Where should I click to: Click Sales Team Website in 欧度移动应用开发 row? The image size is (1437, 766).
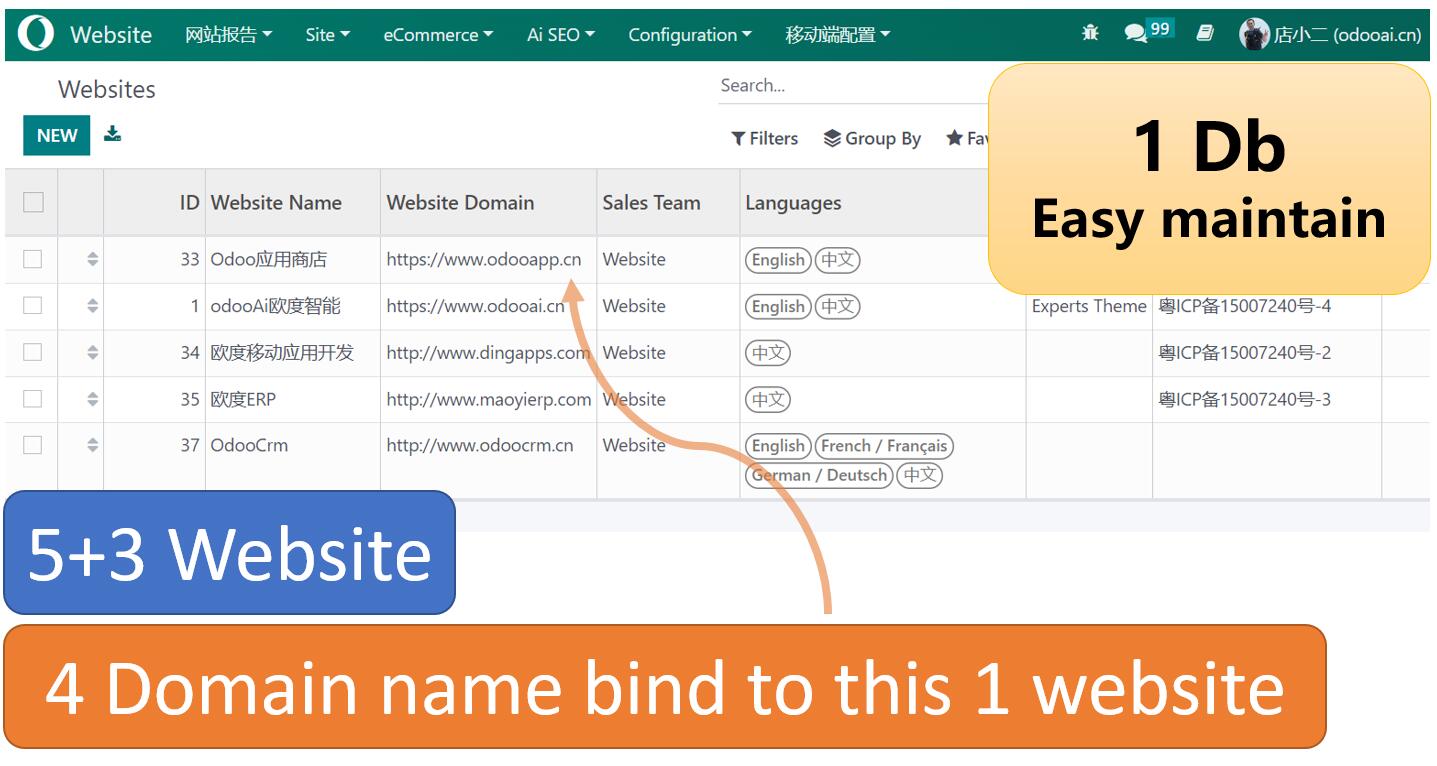tap(634, 352)
